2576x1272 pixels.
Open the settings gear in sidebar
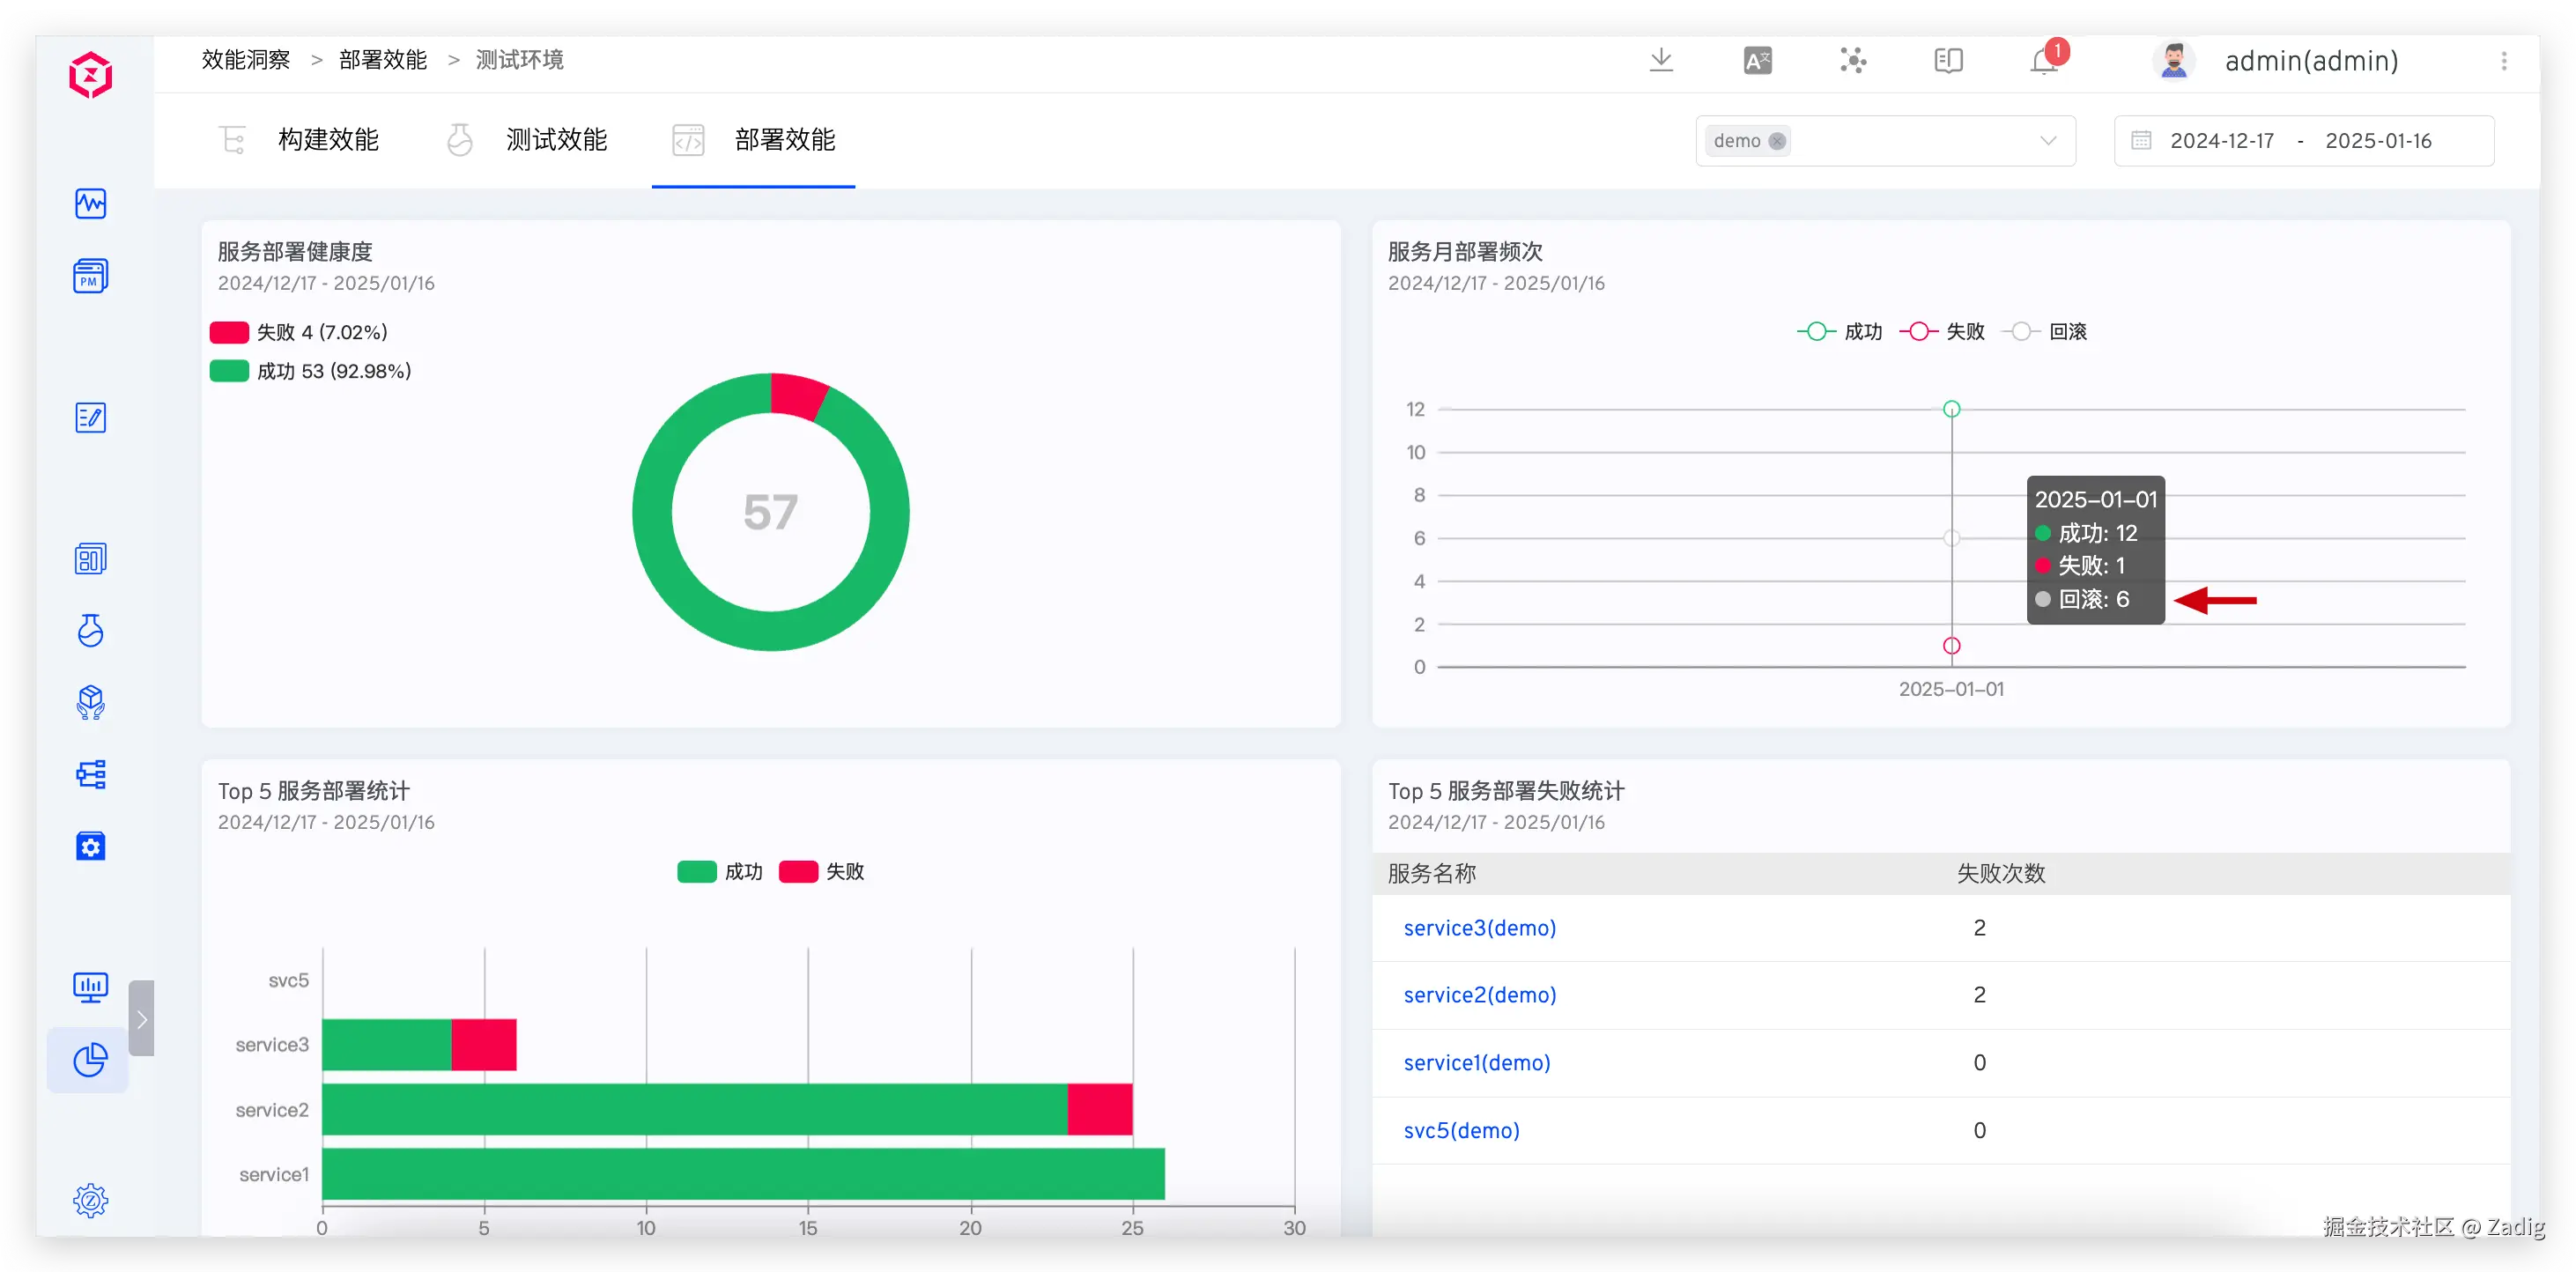[x=90, y=1200]
